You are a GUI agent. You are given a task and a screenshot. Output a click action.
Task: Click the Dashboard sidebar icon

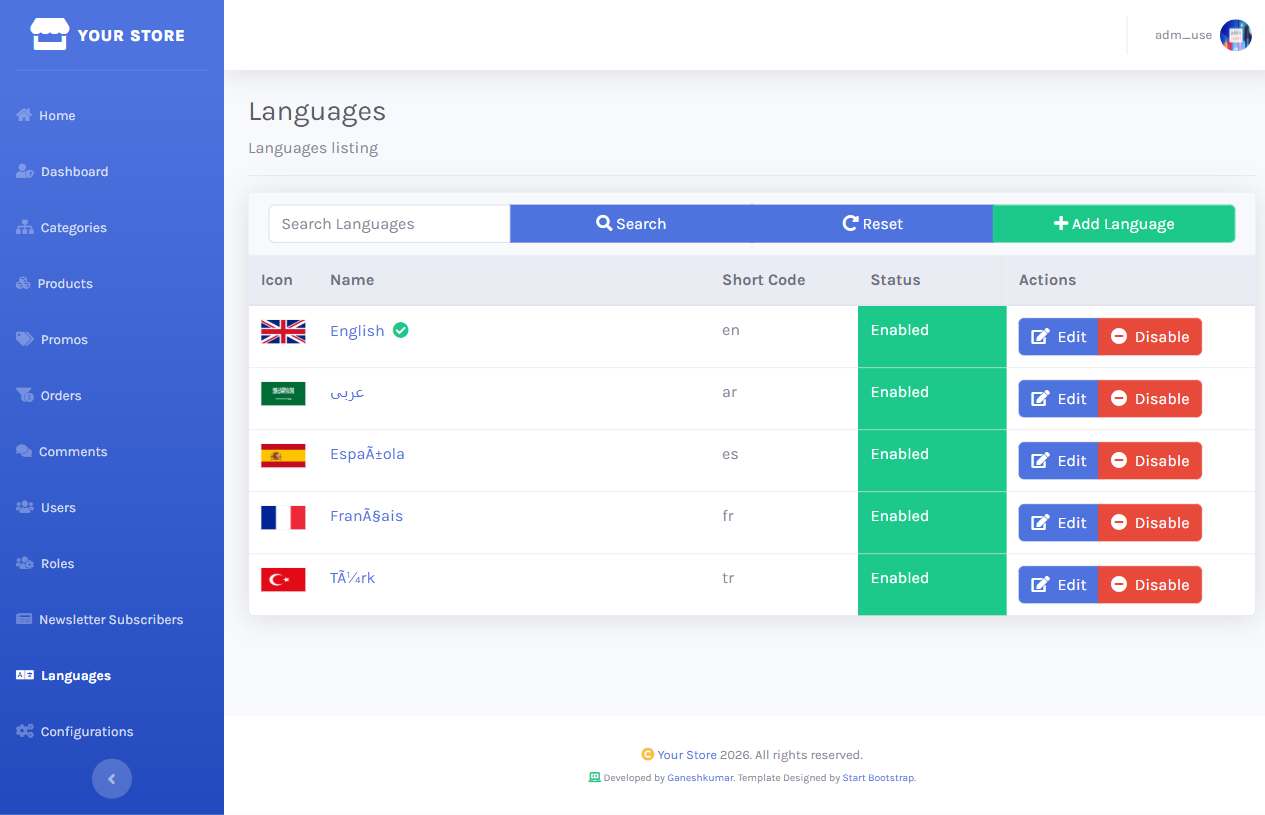point(25,171)
